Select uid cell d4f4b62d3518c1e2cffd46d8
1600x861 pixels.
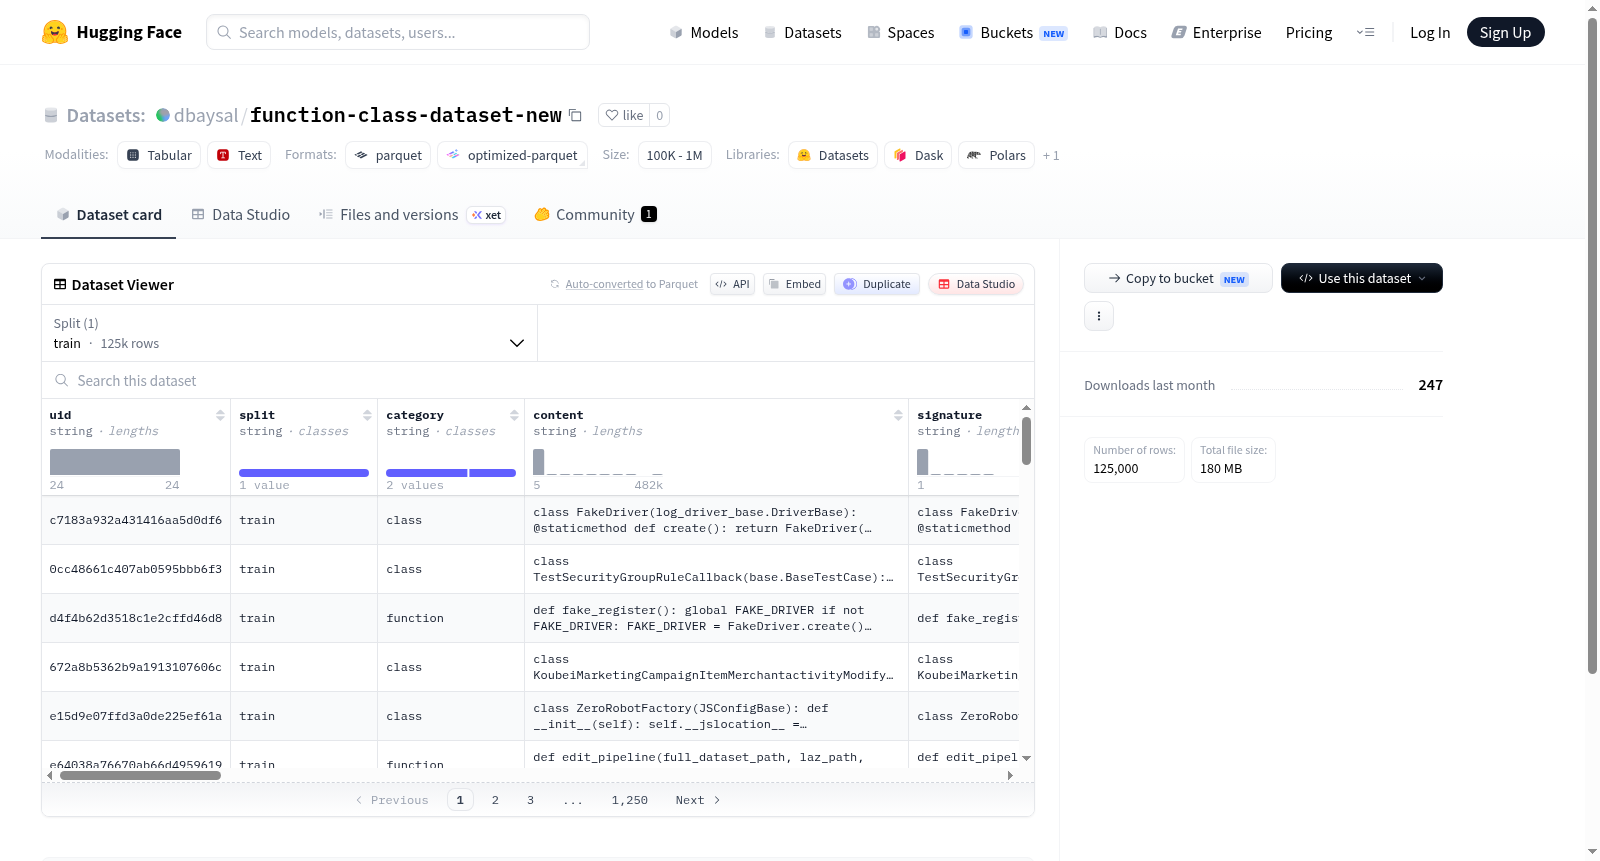[136, 618]
